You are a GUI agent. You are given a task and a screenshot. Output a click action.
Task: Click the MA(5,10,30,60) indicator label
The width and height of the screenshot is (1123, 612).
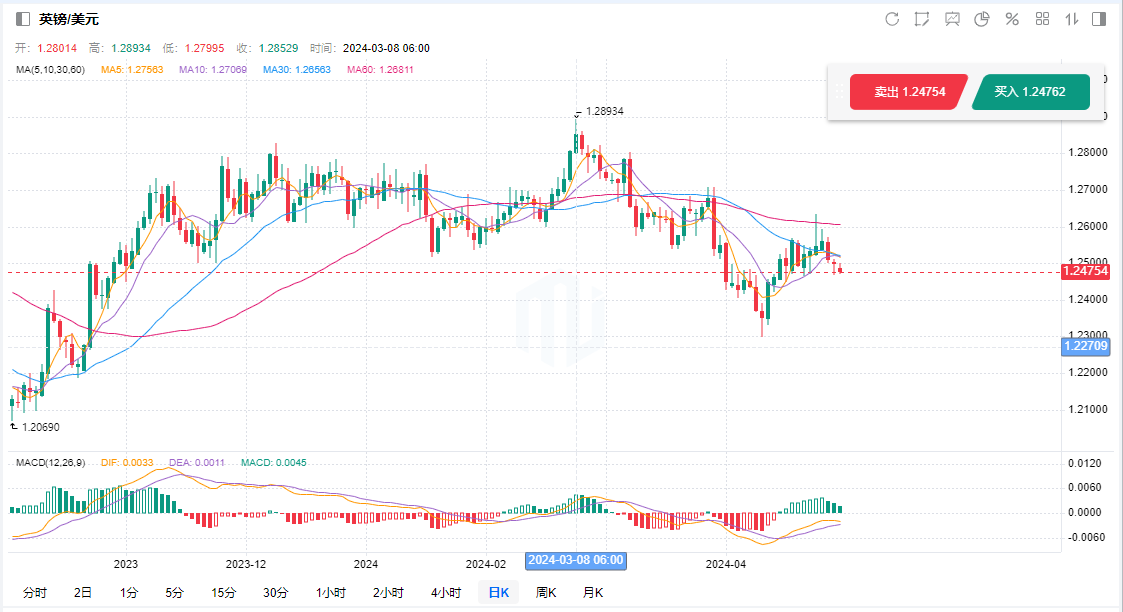tap(51, 70)
